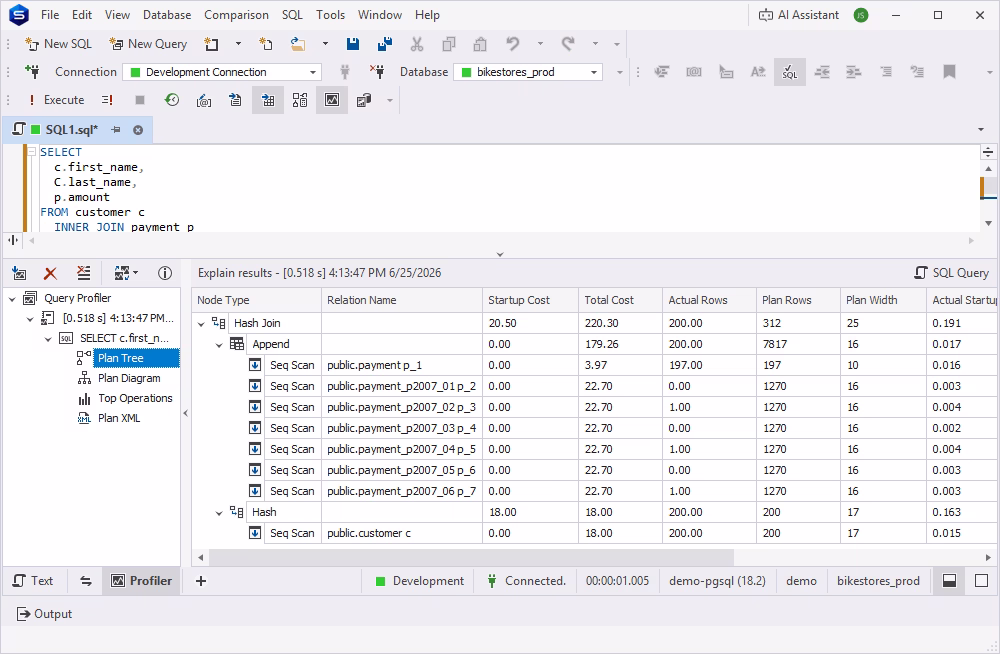Open the Output panel
This screenshot has height=654, width=1000.
pyautogui.click(x=44, y=614)
